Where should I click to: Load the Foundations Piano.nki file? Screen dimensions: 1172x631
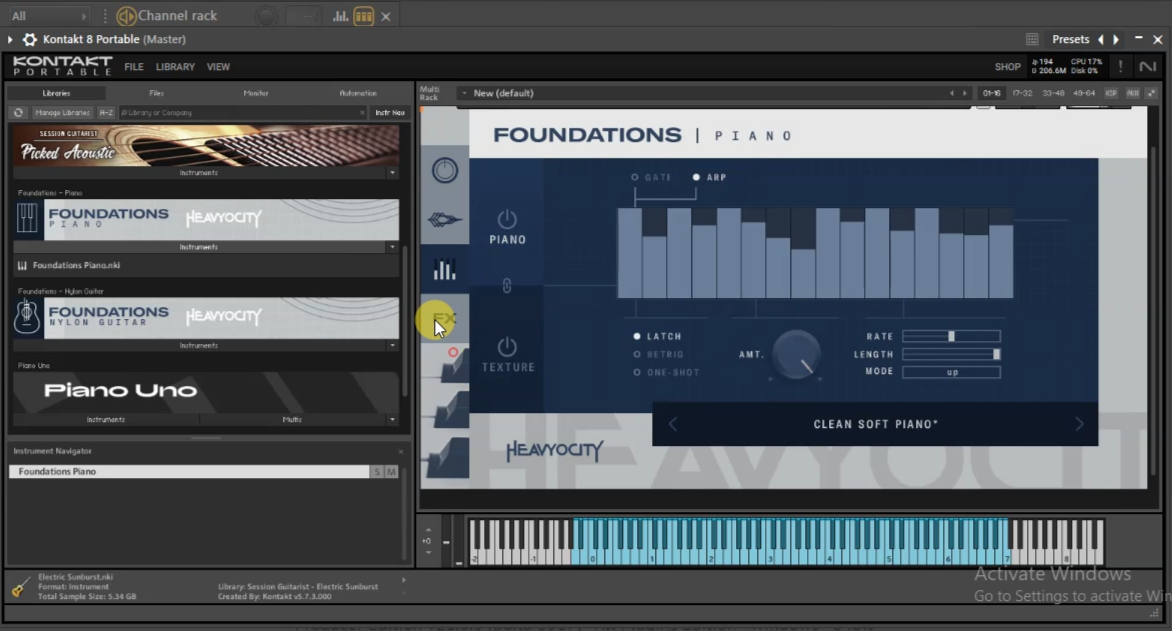click(x=206, y=265)
